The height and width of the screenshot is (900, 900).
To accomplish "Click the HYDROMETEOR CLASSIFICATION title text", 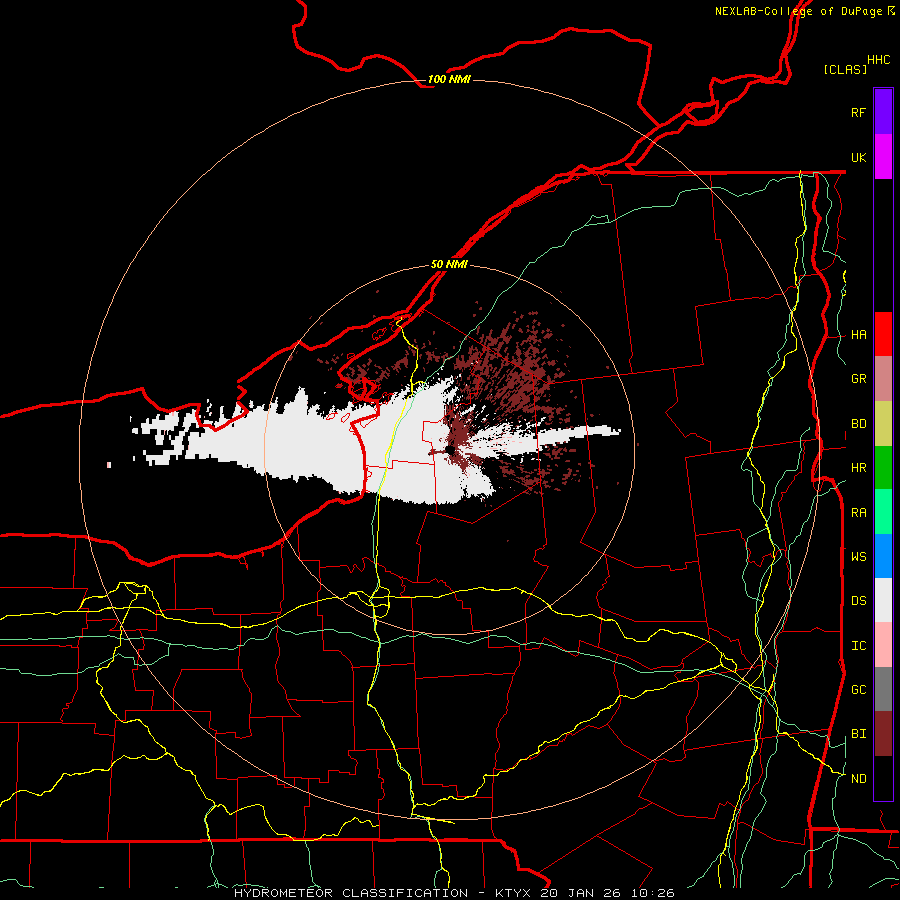I will pyautogui.click(x=351, y=893).
